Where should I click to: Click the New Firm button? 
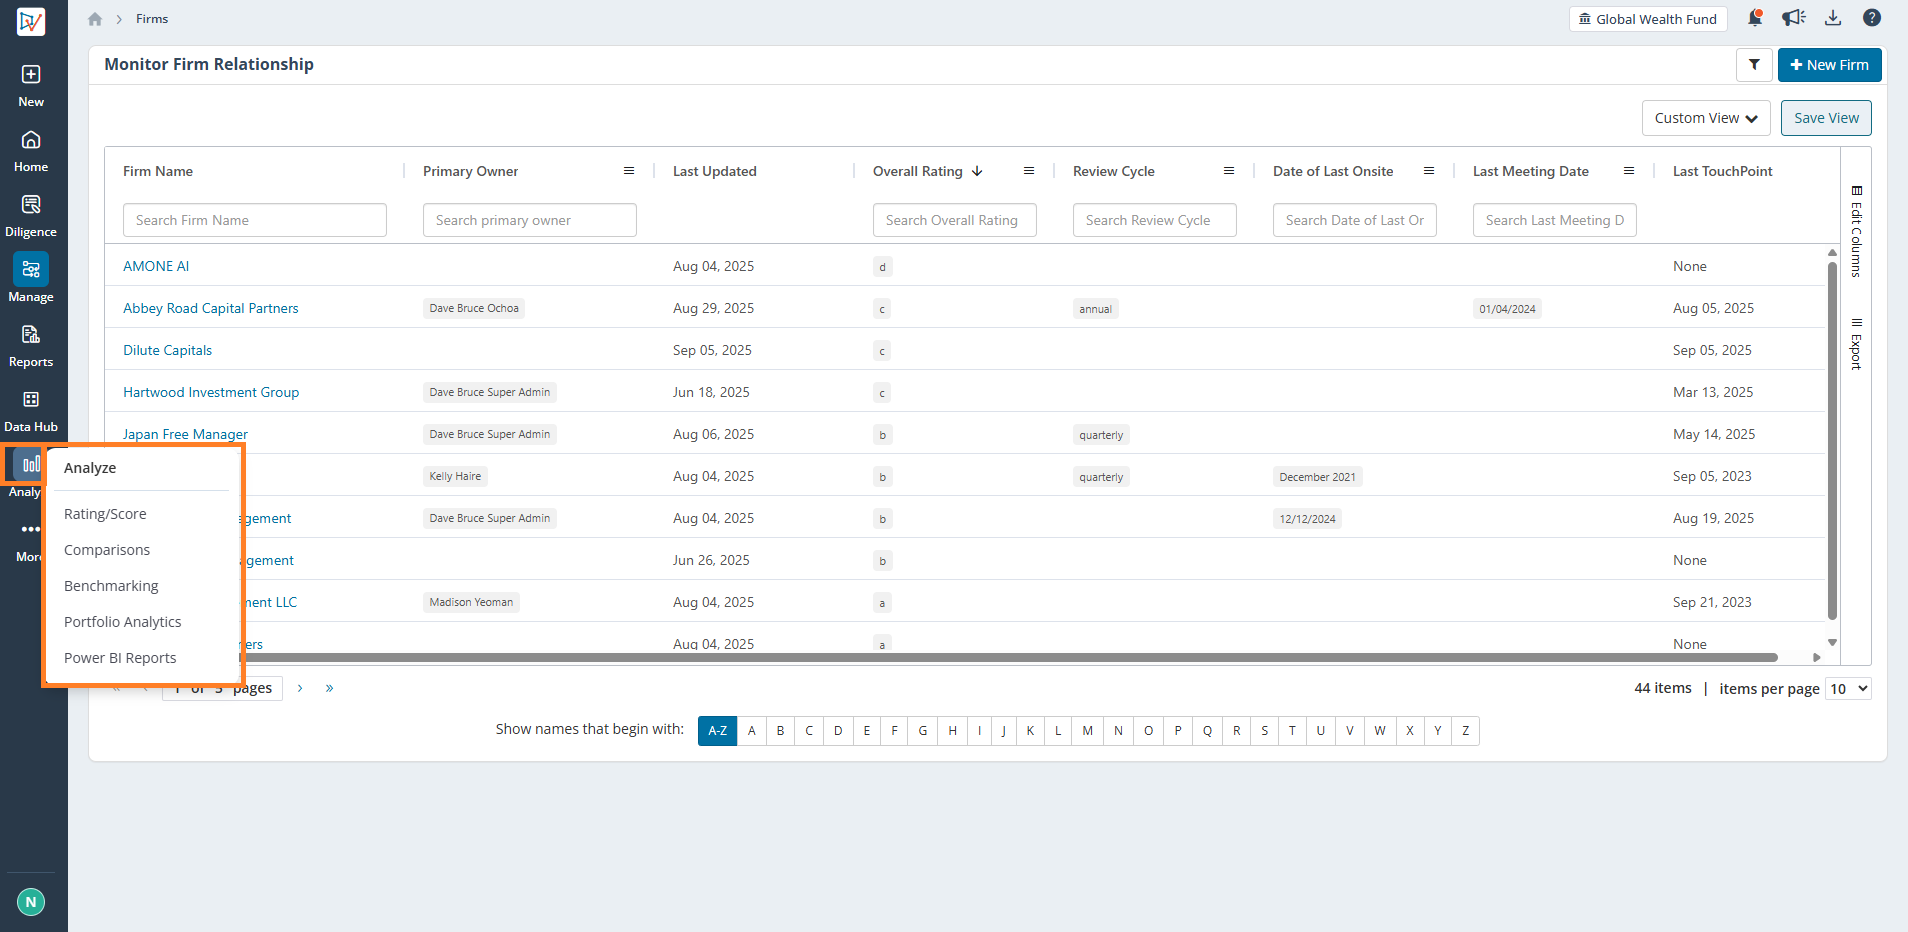click(1829, 65)
